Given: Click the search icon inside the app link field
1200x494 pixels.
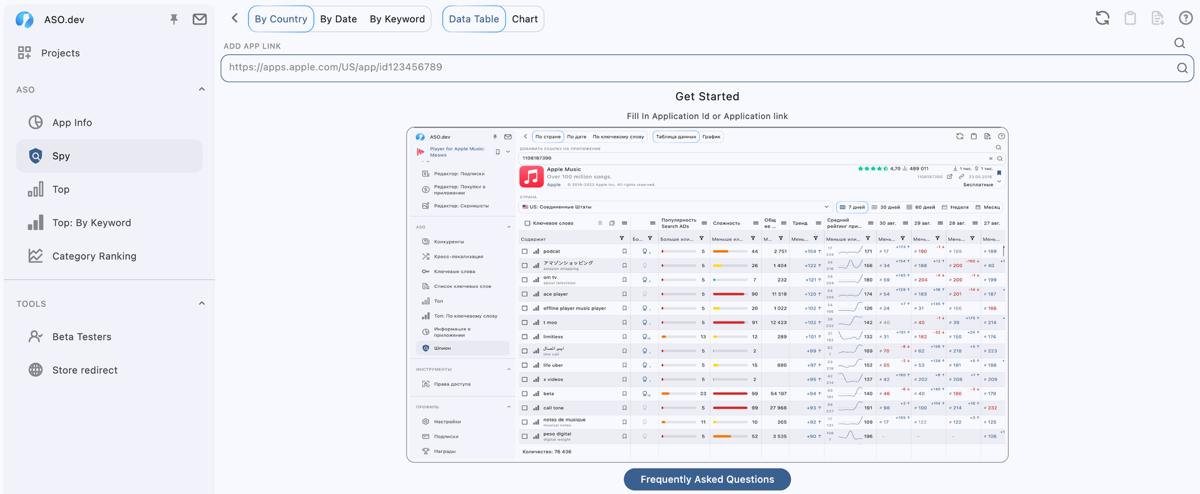Looking at the screenshot, I should (x=1182, y=68).
